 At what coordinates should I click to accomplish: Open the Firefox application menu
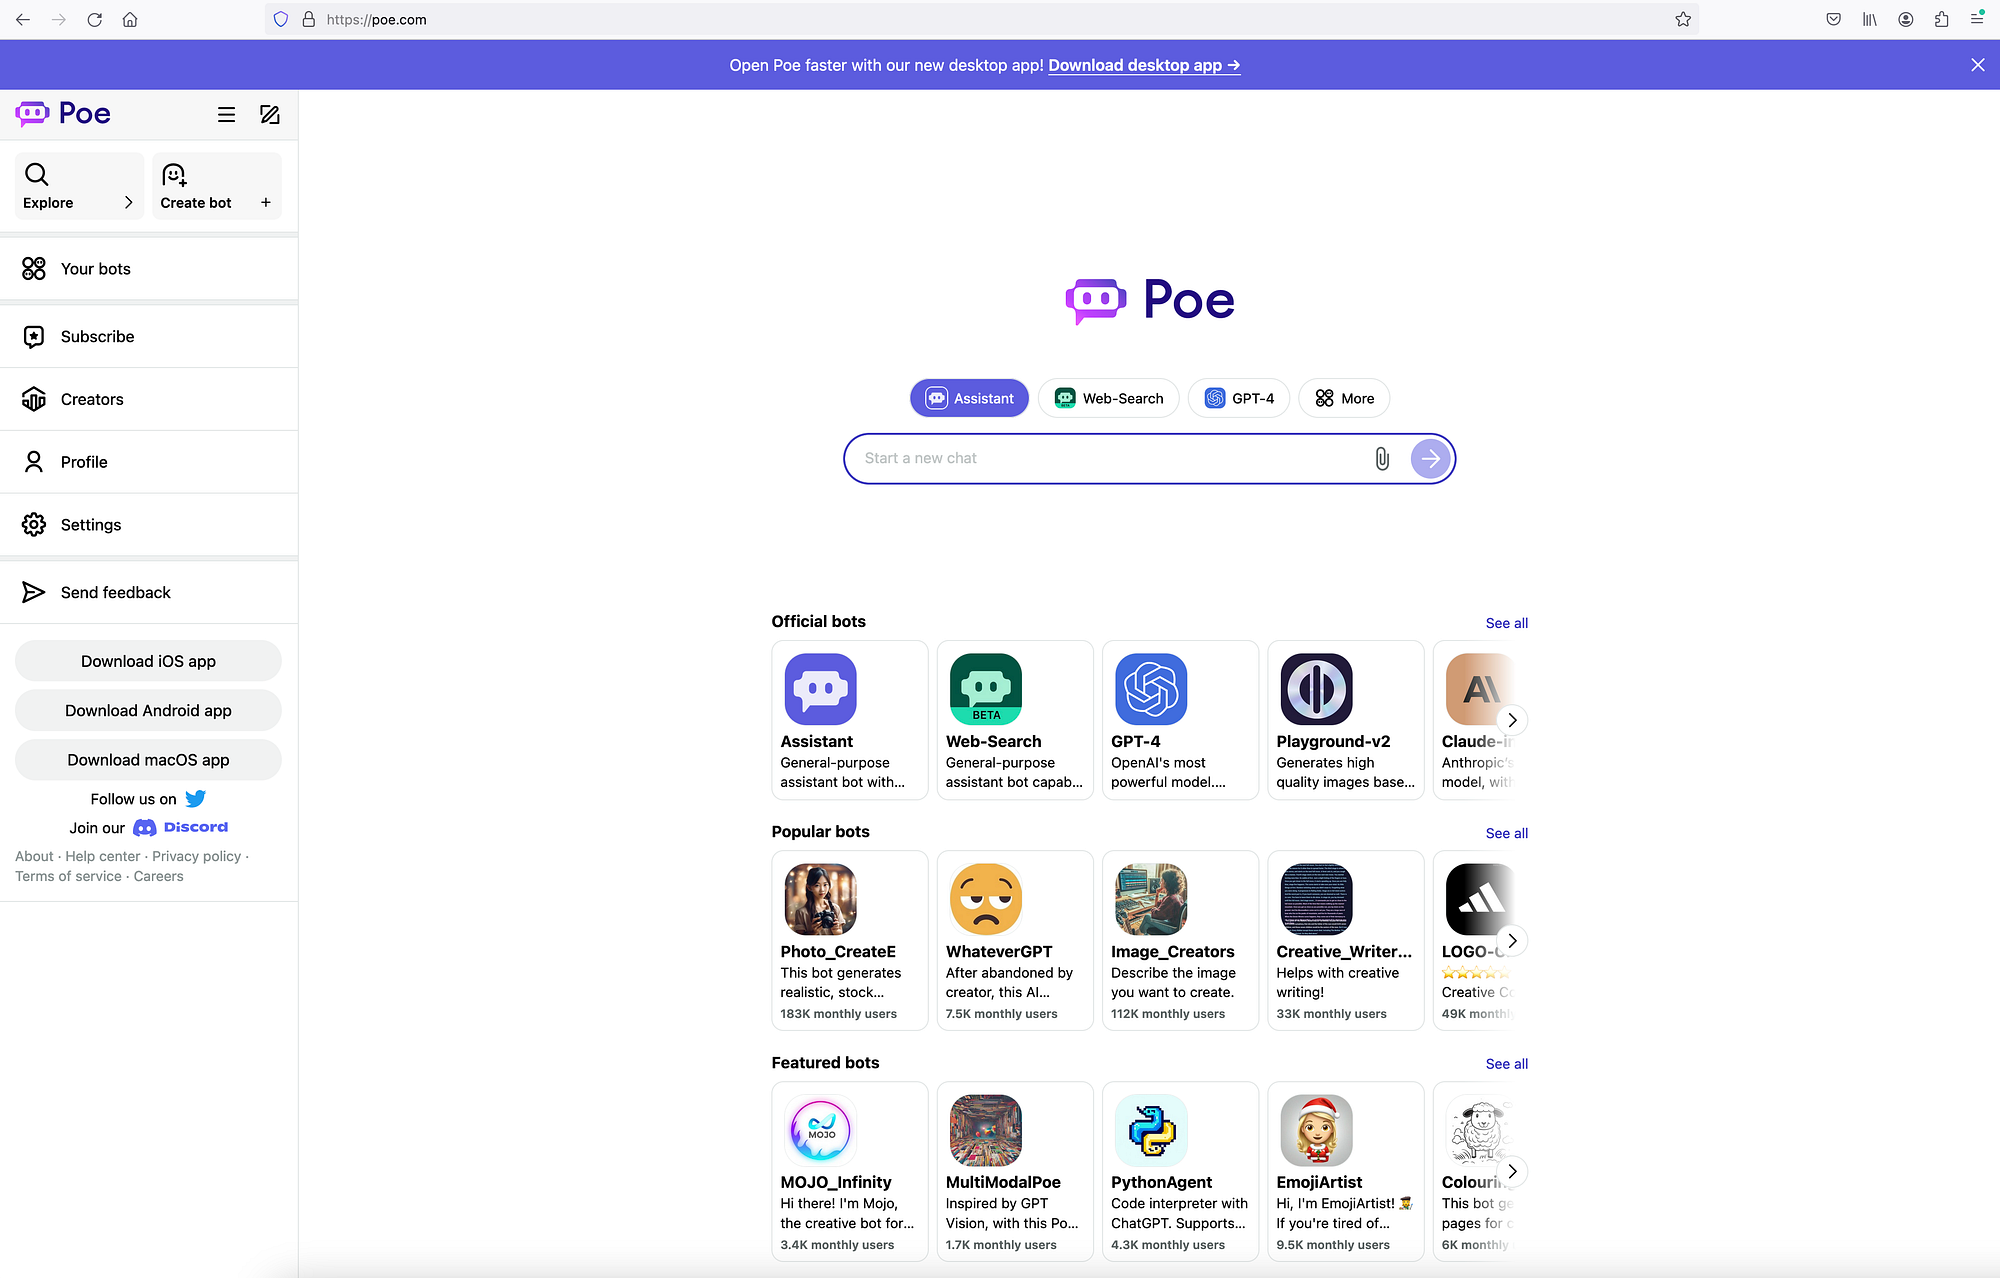click(x=1977, y=18)
